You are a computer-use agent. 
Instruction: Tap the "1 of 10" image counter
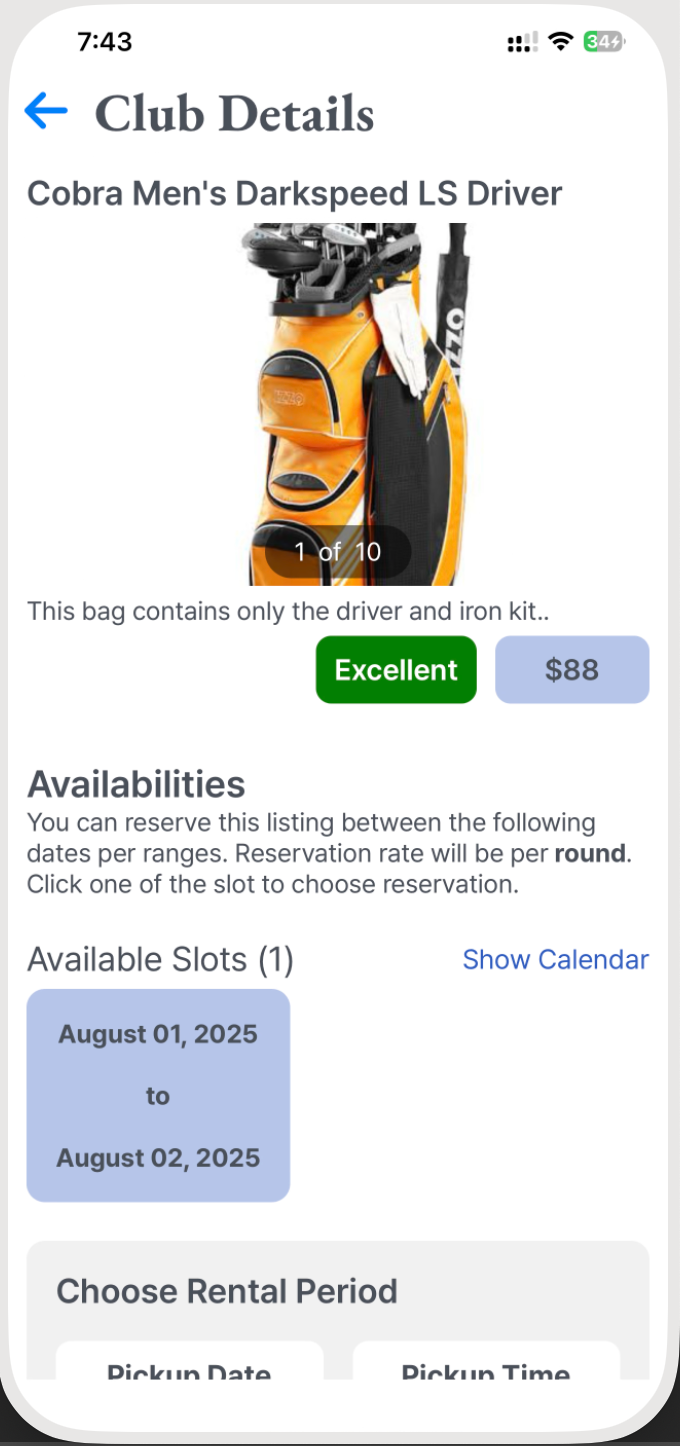click(x=338, y=551)
